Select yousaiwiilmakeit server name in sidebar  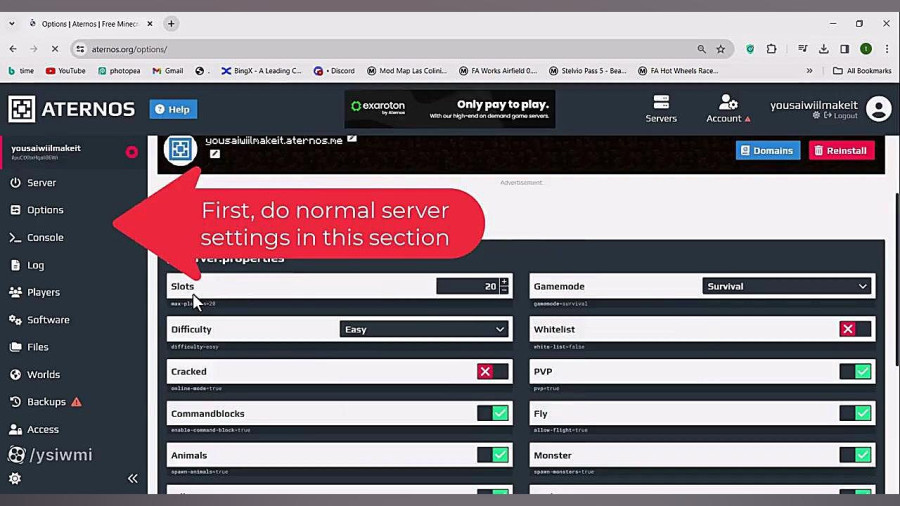[x=46, y=148]
